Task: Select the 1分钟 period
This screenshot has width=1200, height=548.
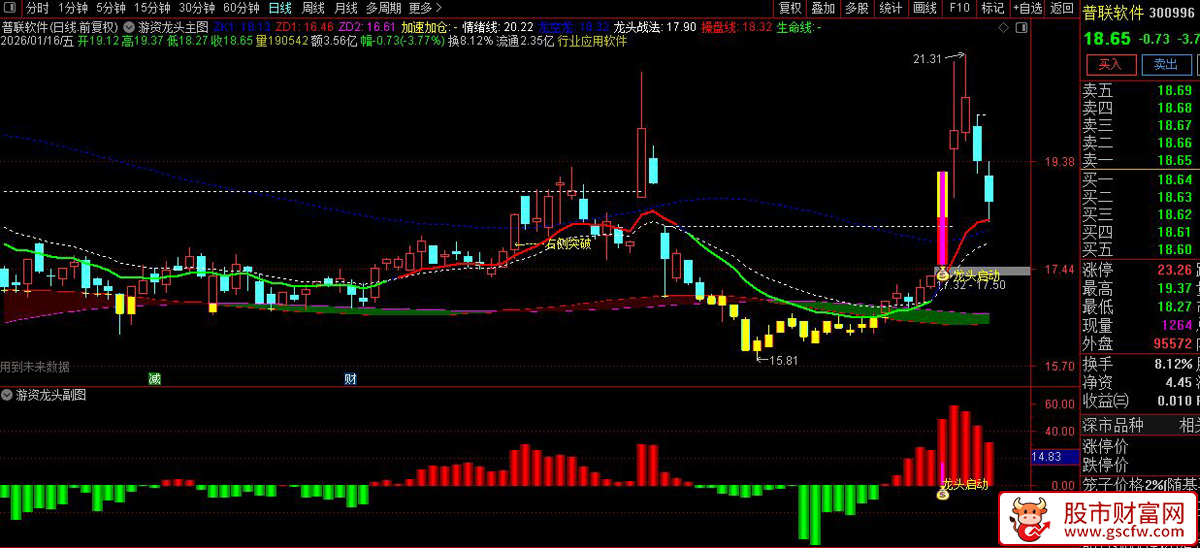Action: [74, 8]
